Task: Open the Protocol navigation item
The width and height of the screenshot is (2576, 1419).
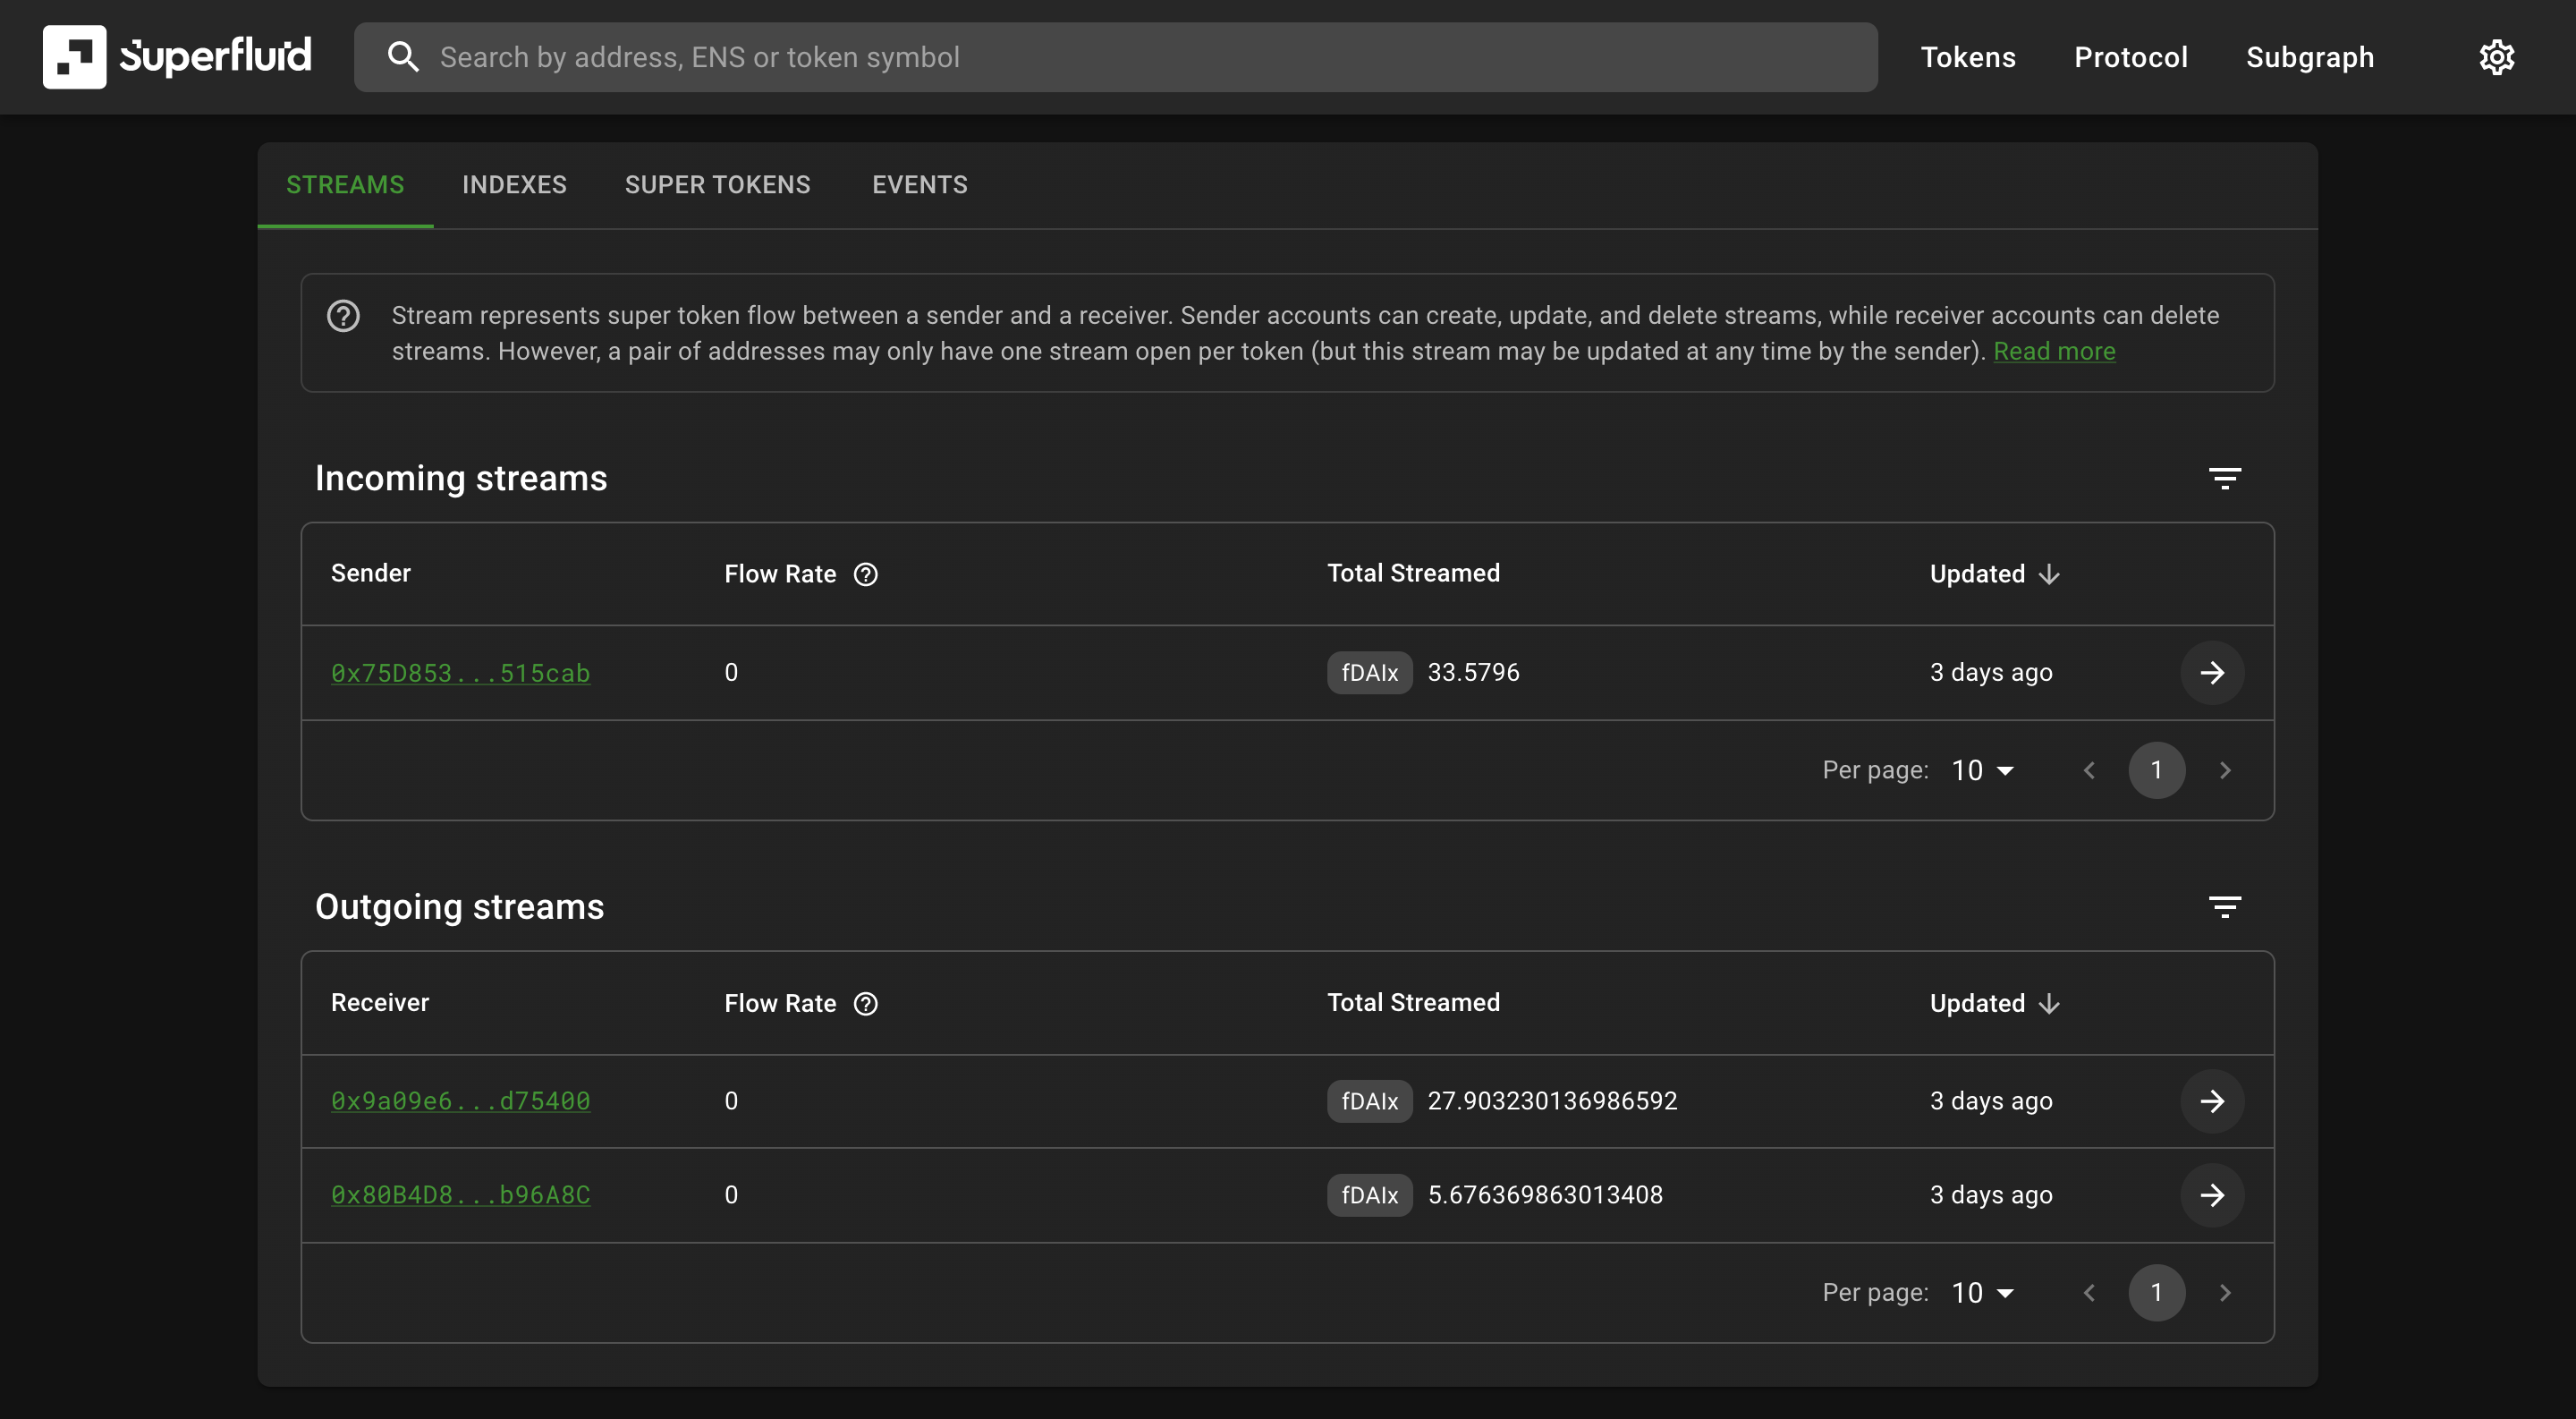Action: (2130, 57)
